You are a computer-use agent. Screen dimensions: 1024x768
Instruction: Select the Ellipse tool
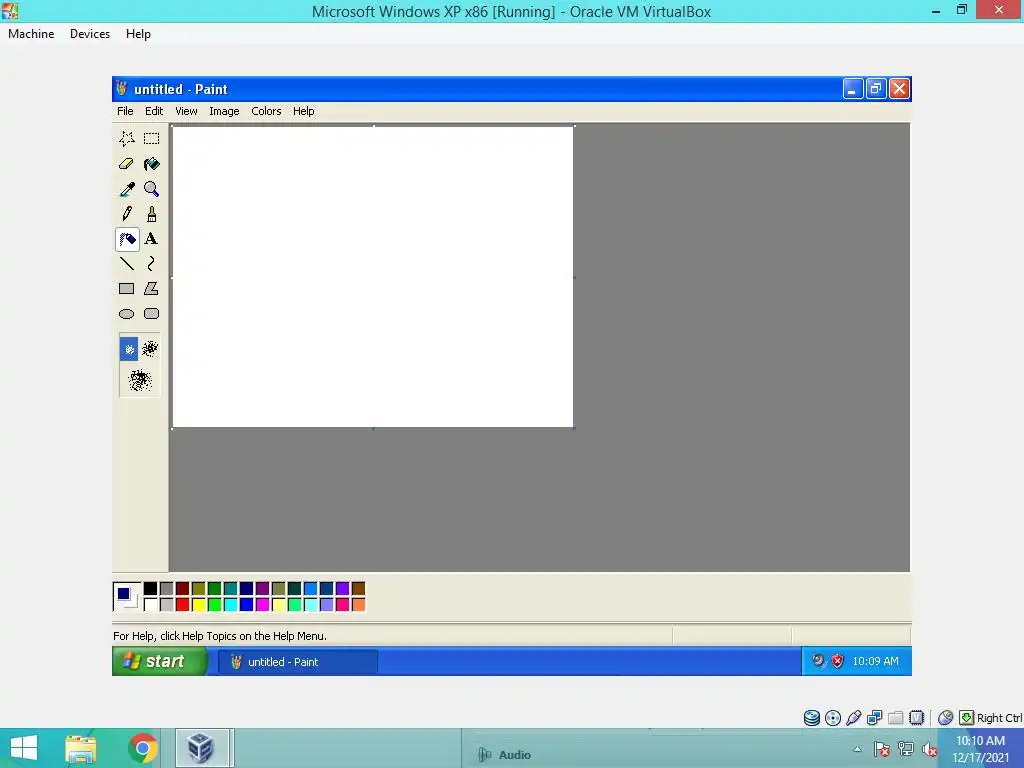click(x=127, y=313)
